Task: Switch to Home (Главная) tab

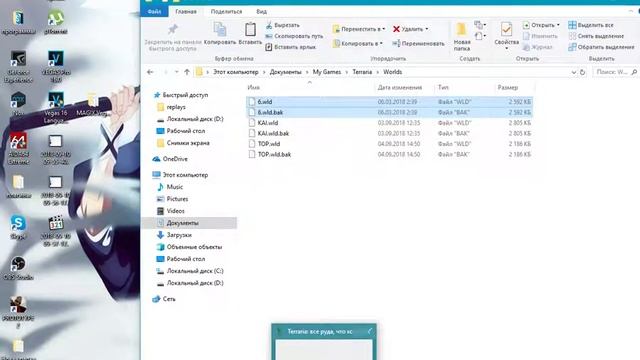Action: 186,11
